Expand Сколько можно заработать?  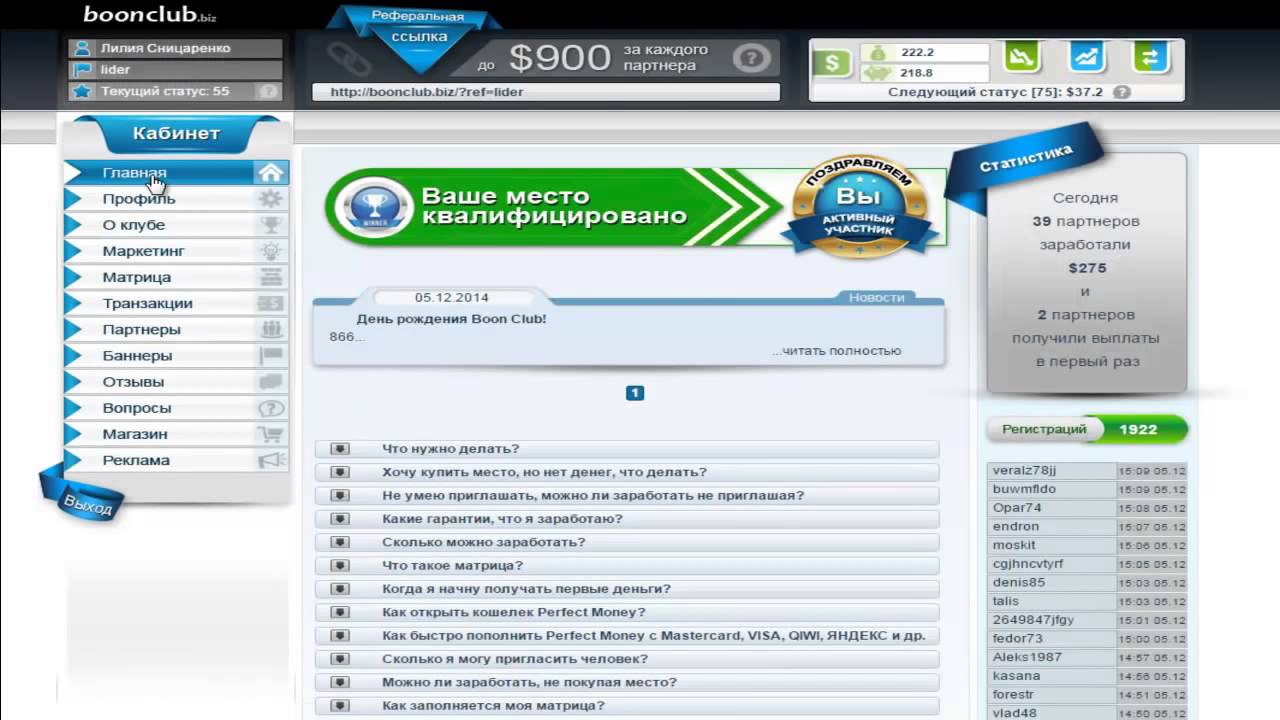tap(627, 542)
